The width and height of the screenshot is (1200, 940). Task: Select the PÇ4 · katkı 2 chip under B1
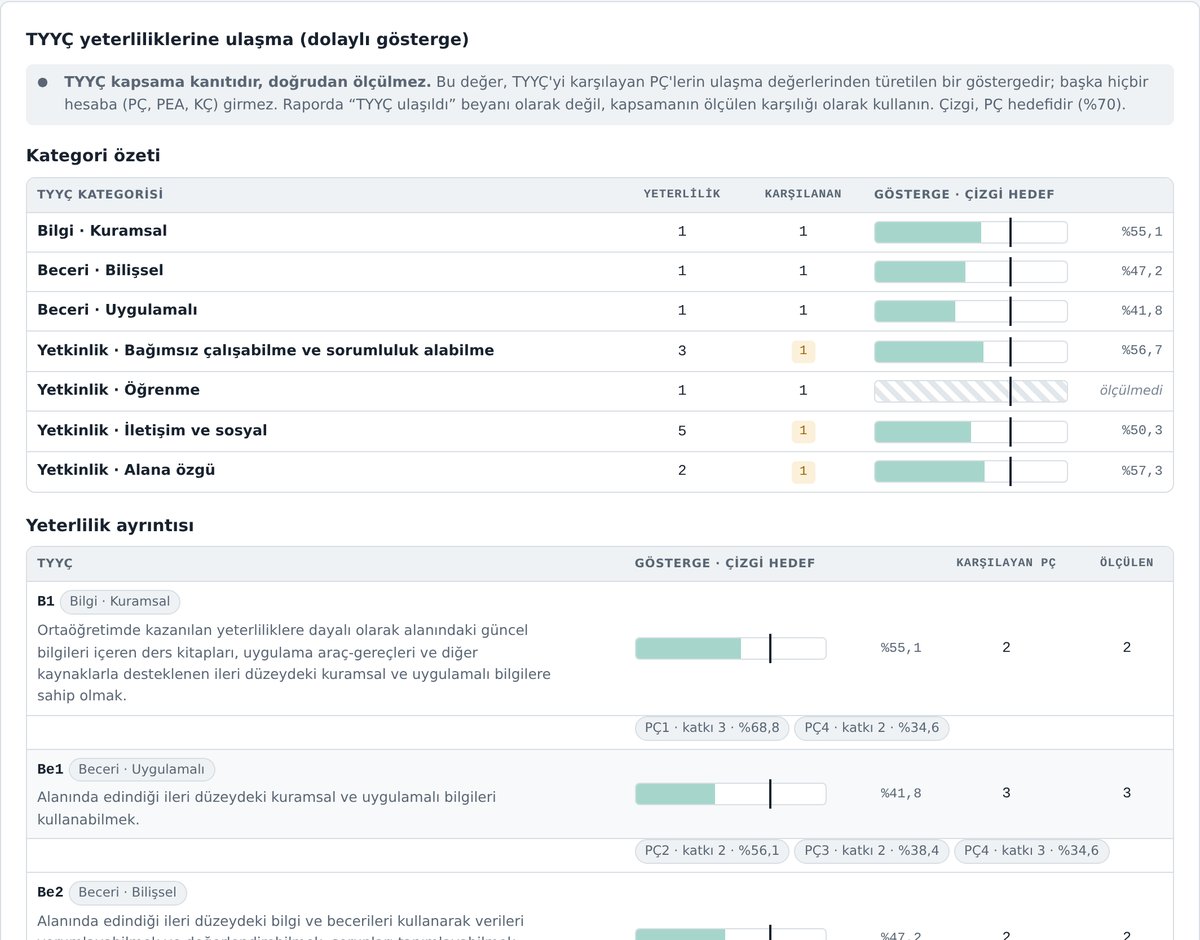pos(872,728)
